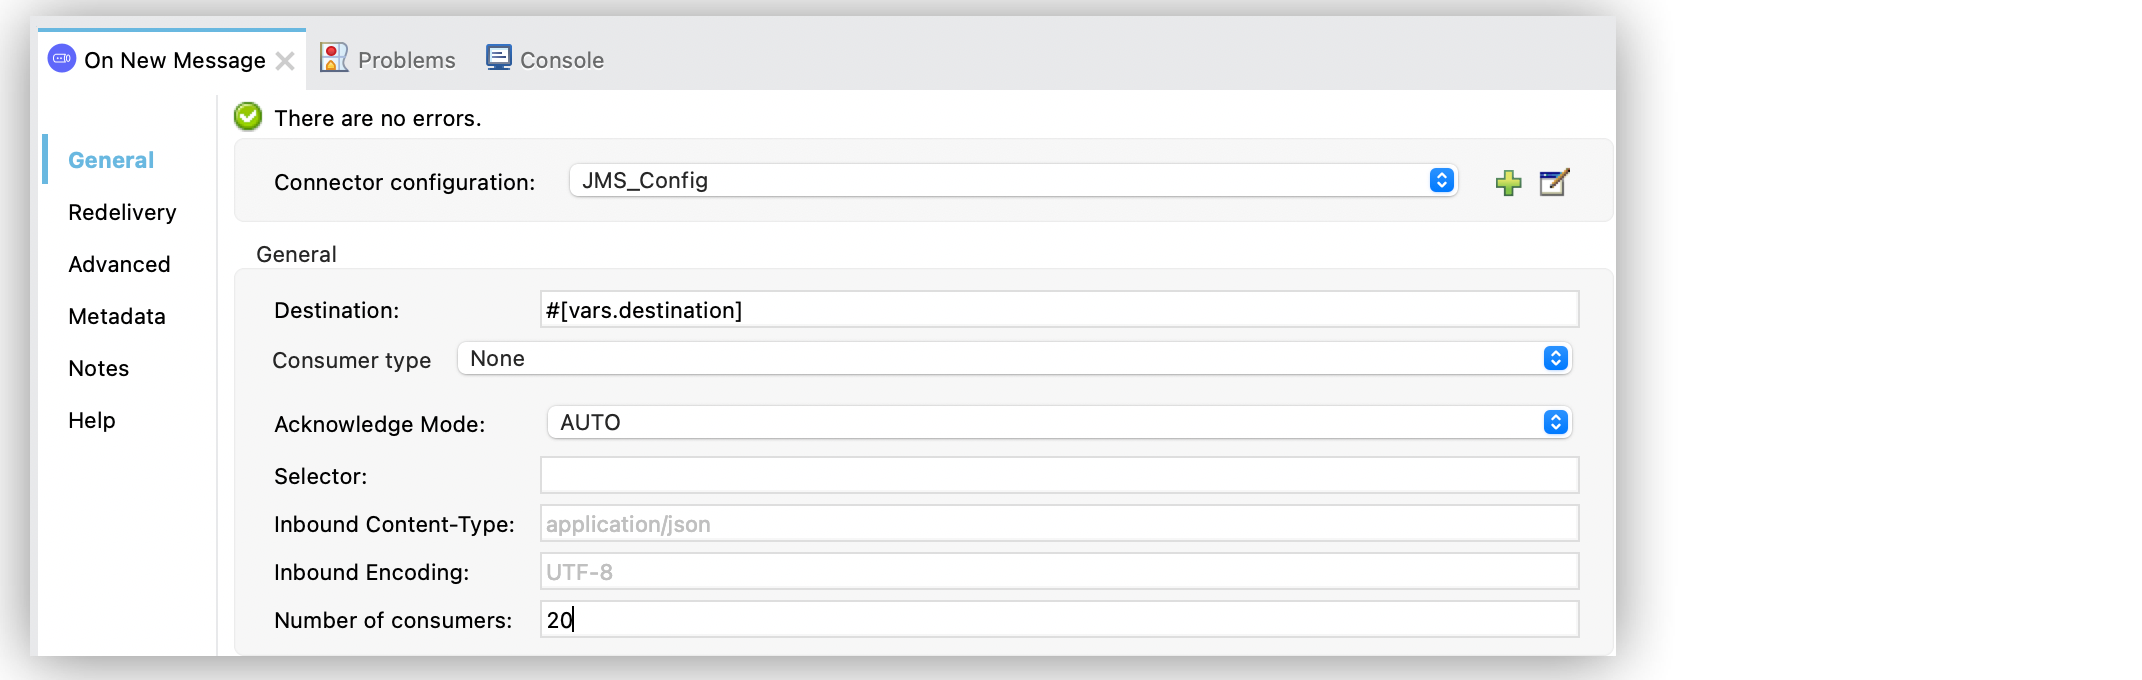Close the On New Message tab
2142x680 pixels.
pos(285,61)
